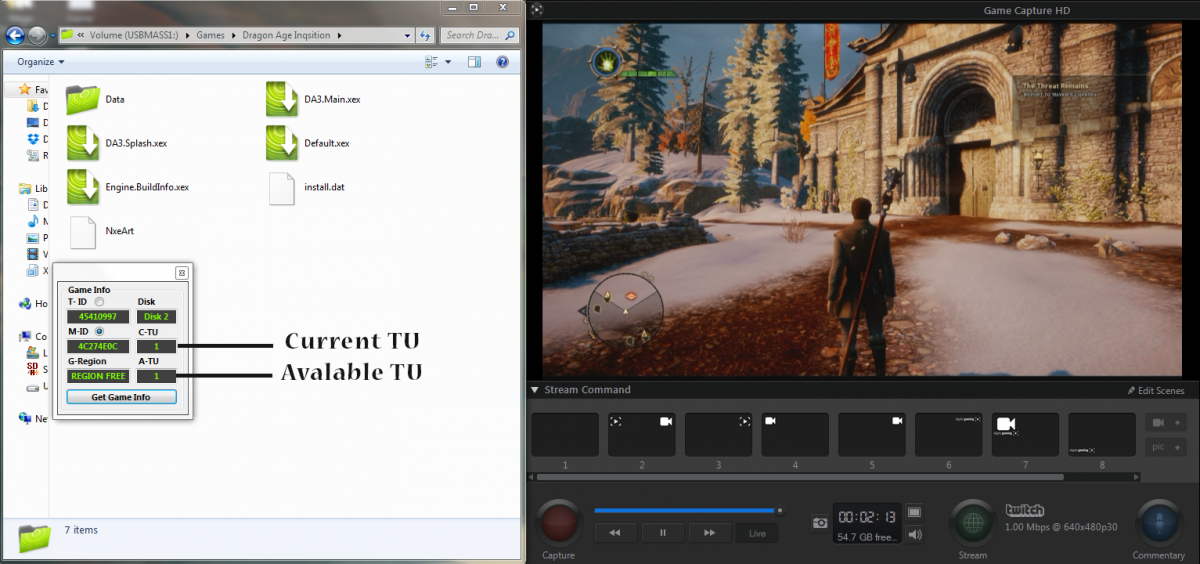The image size is (1200, 564).
Task: Take a snapshot with the camera icon
Action: (x=820, y=523)
